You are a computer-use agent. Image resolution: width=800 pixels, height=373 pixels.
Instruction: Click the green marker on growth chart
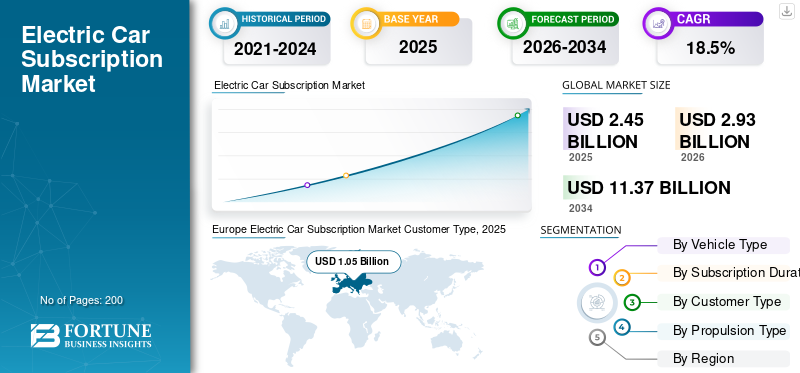(517, 115)
